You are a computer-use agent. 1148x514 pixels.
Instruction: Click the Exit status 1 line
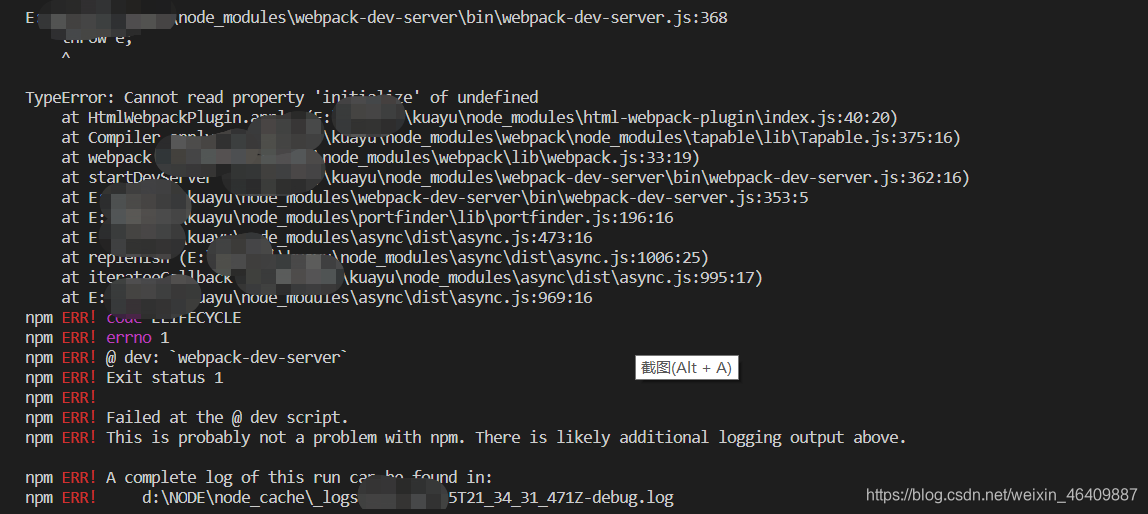(124, 378)
